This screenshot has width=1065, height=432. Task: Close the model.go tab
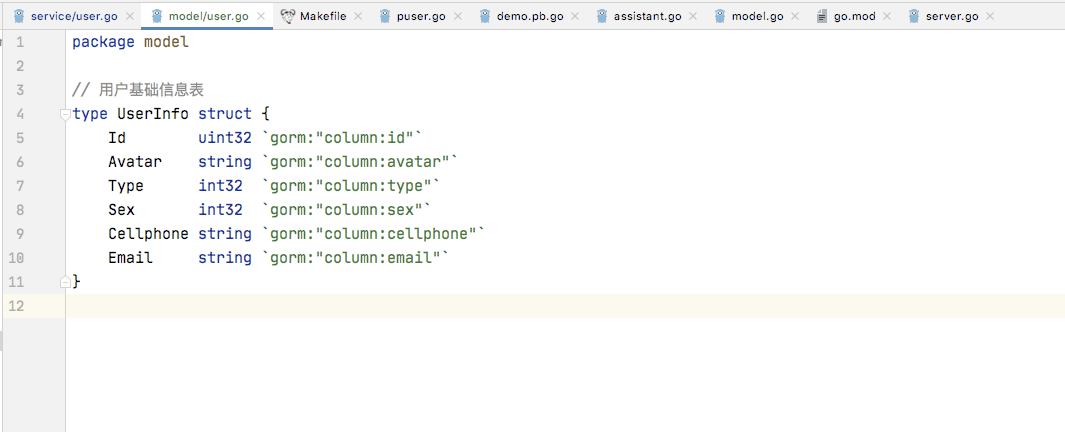(x=795, y=17)
